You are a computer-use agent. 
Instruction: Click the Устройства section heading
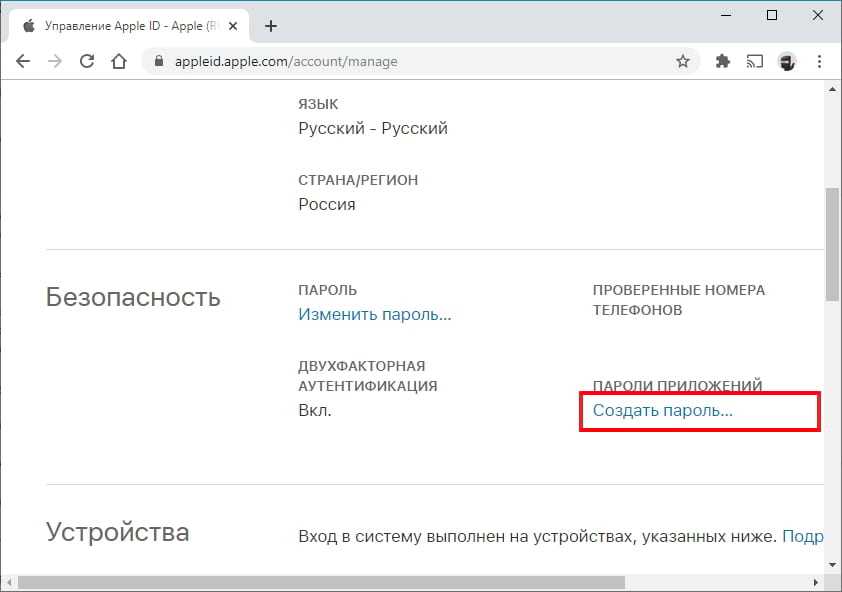tap(118, 532)
